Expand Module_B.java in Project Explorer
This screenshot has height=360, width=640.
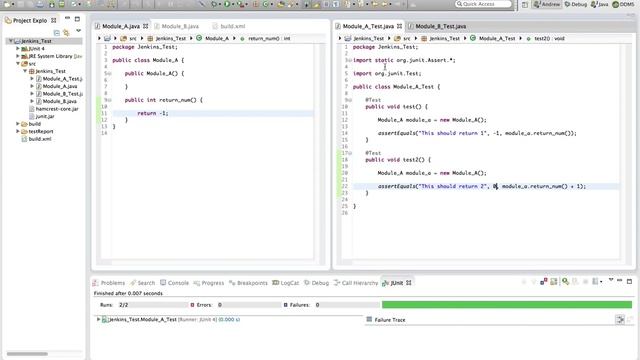[32, 101]
